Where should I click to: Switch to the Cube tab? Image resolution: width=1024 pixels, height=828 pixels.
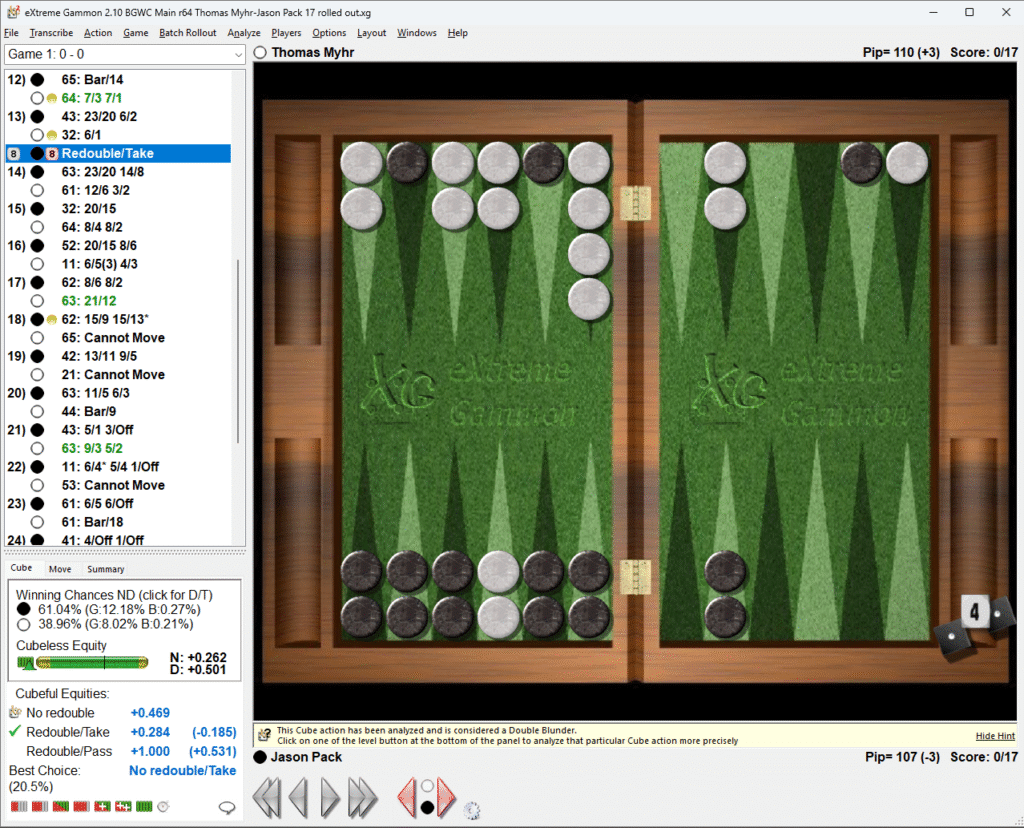click(22, 568)
